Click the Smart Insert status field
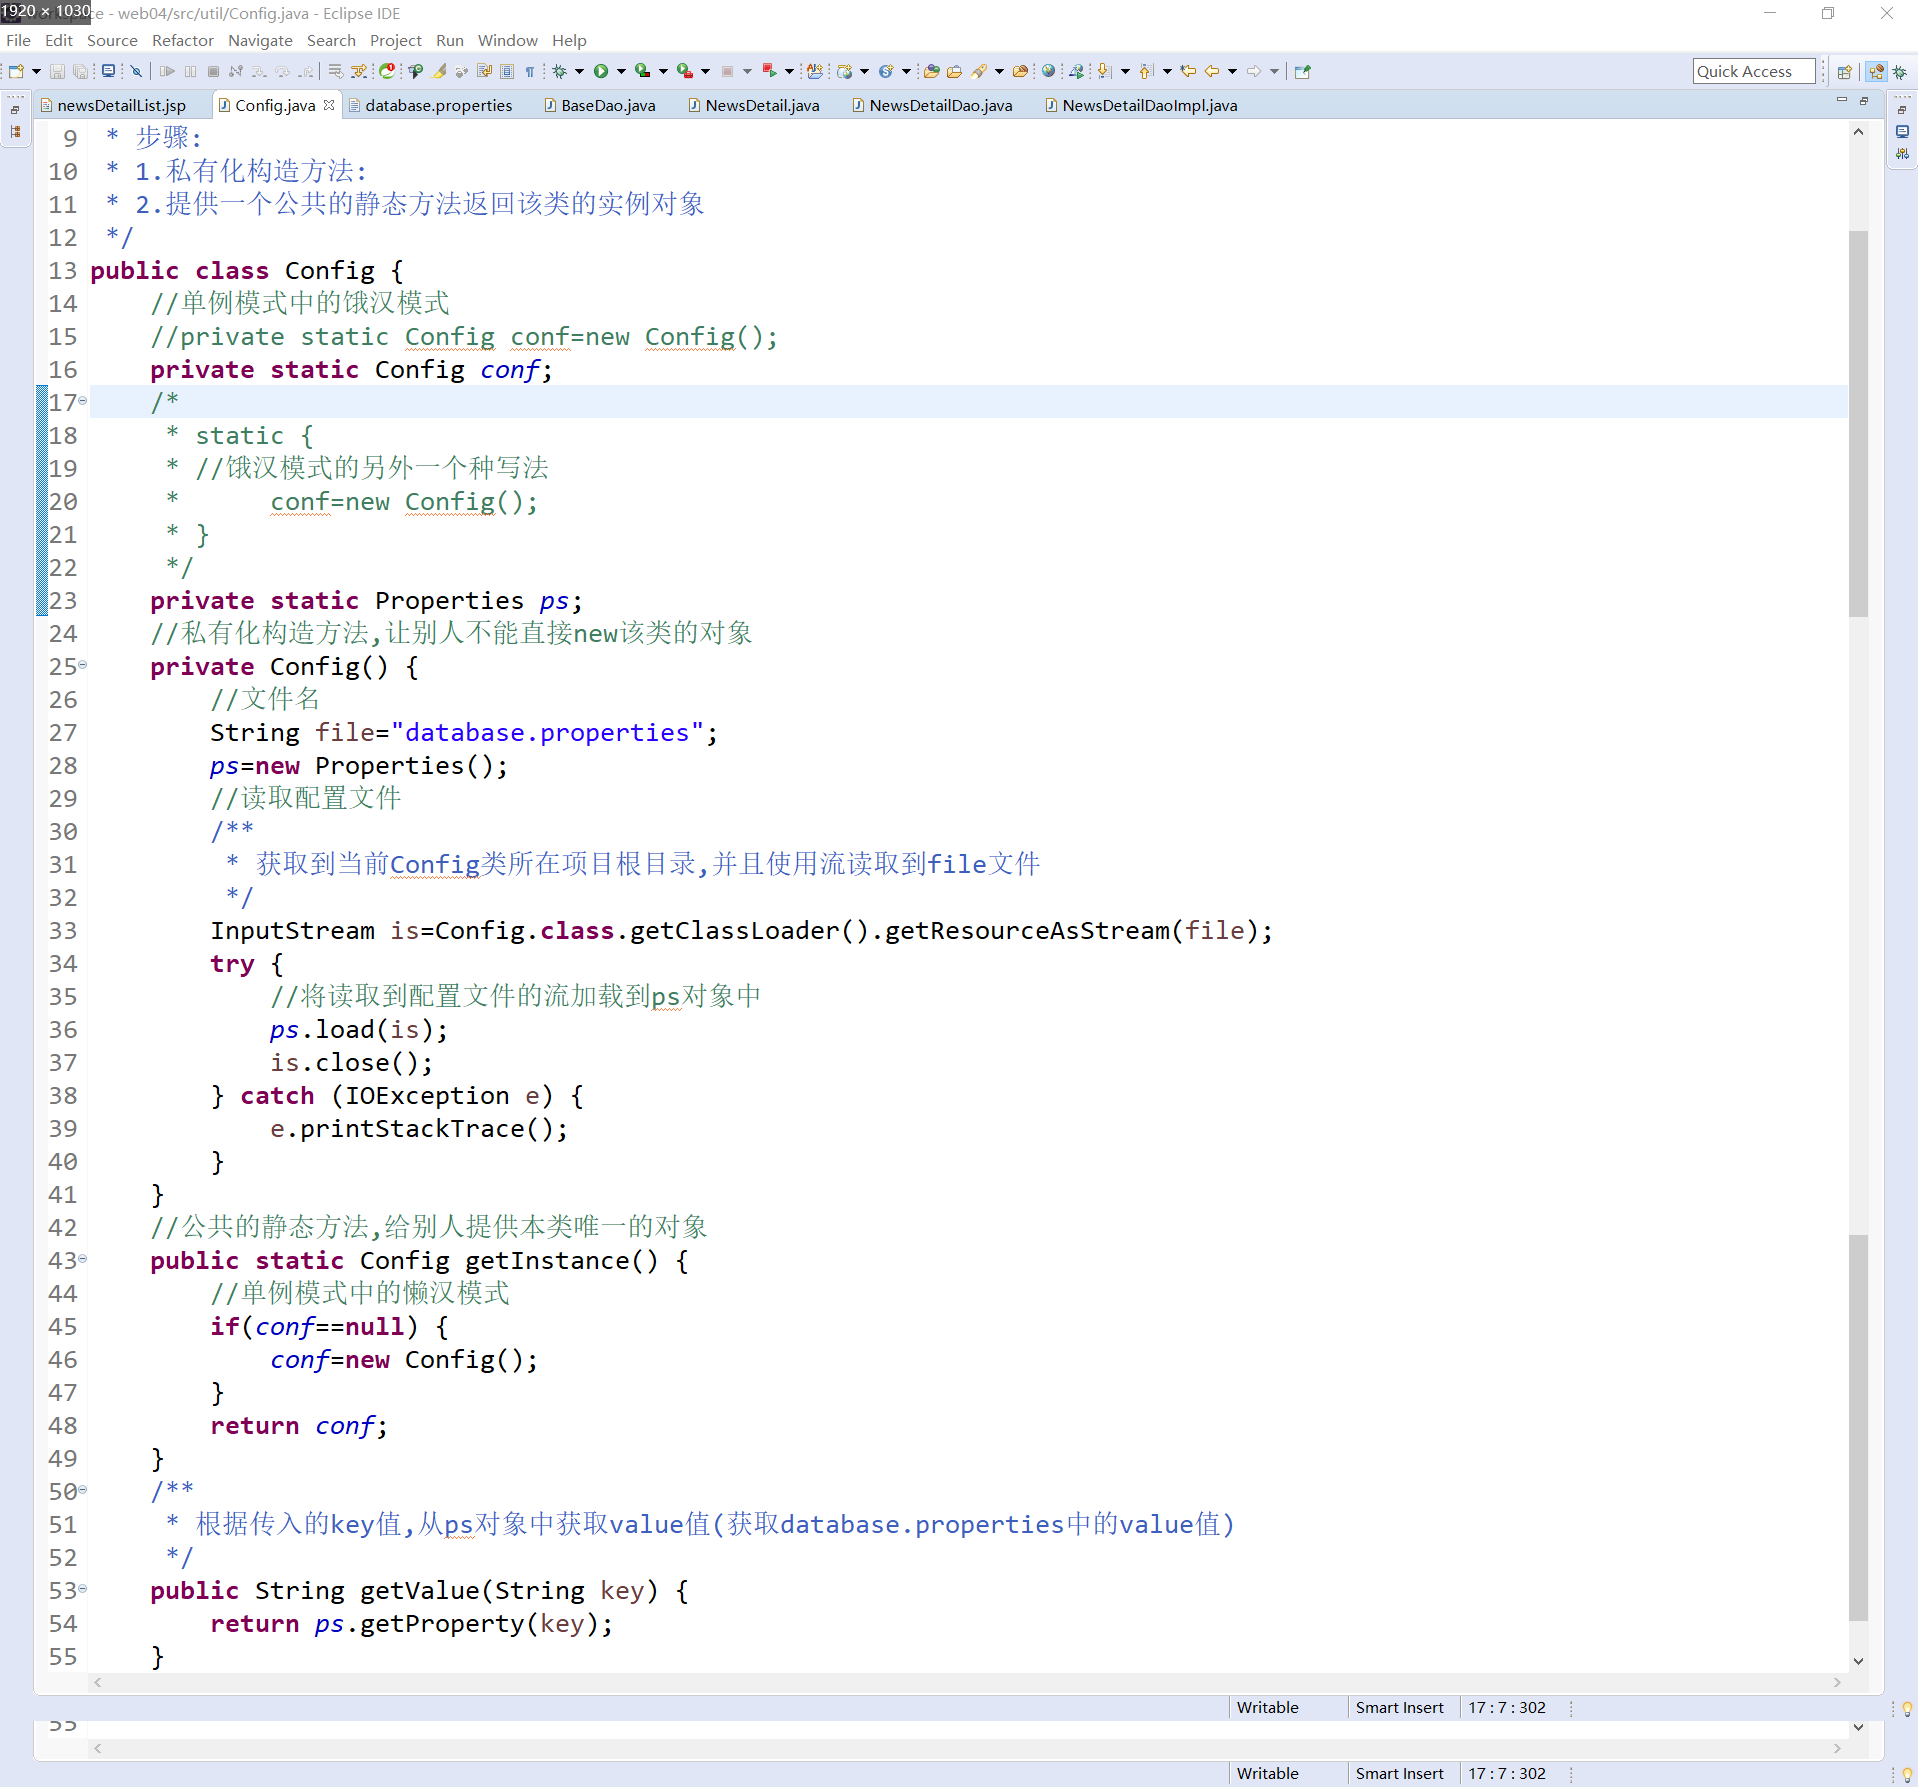1918x1787 pixels. [x=1399, y=1707]
